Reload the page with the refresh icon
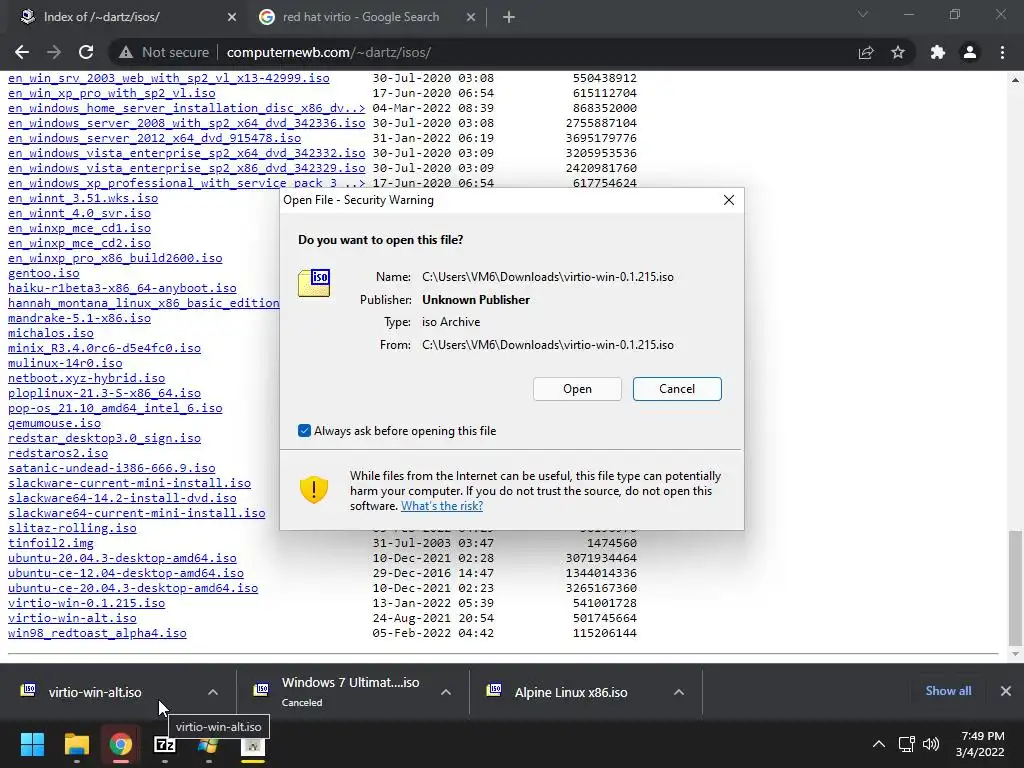 point(86,52)
